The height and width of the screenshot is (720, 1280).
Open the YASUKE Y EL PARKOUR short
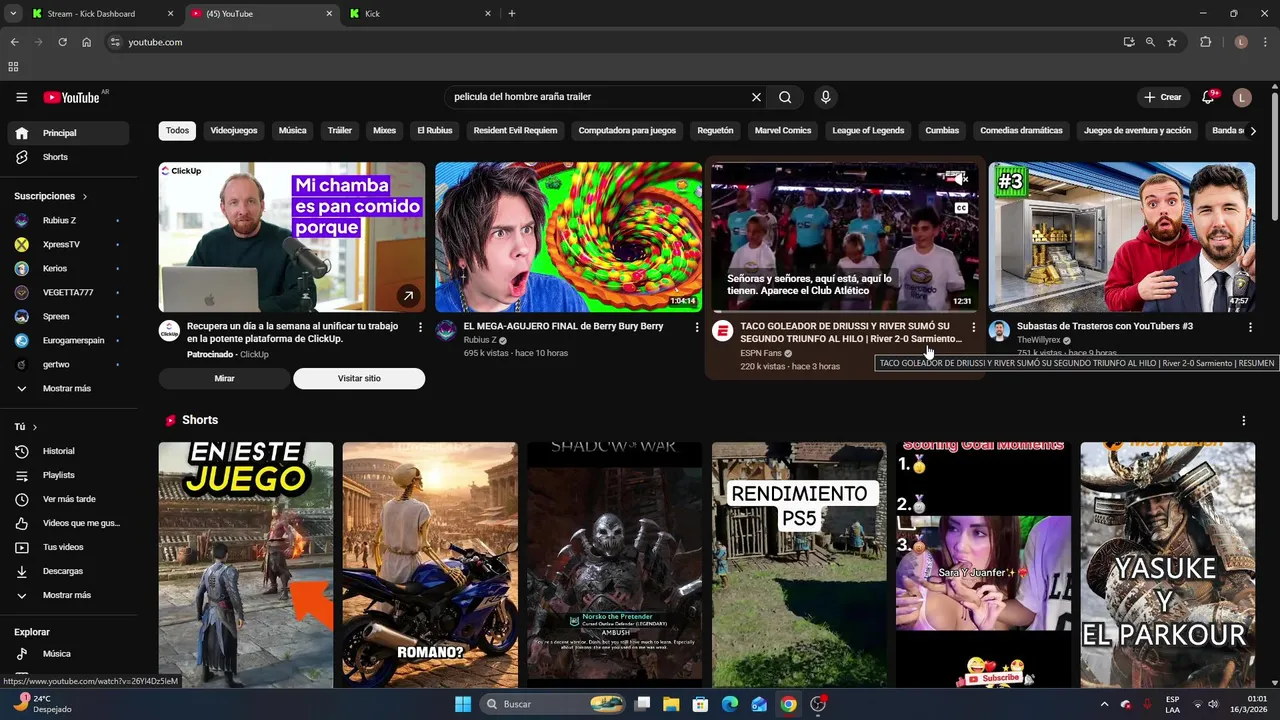1167,565
